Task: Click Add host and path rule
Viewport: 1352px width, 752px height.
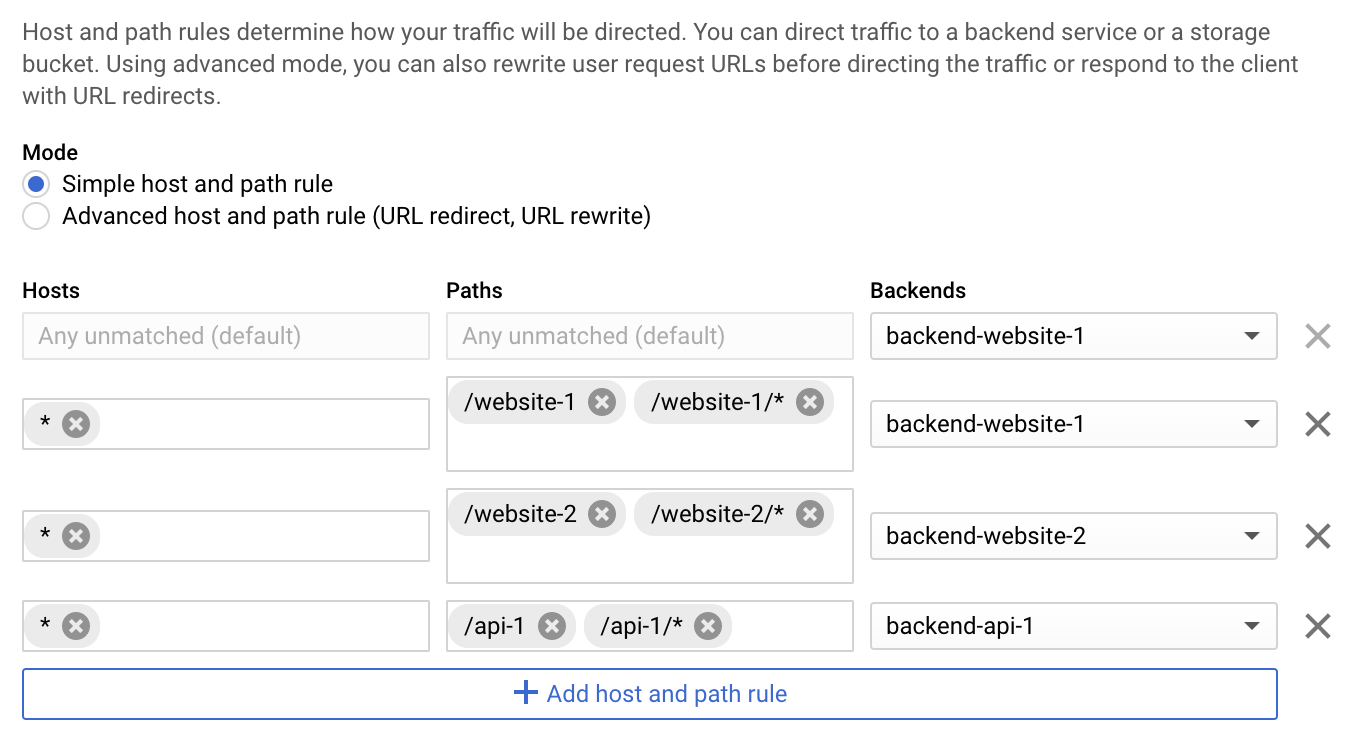Action: (649, 694)
